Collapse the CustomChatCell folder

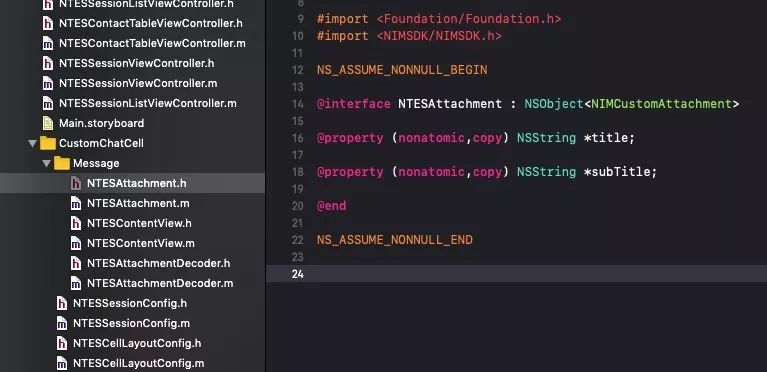pyautogui.click(x=32, y=143)
